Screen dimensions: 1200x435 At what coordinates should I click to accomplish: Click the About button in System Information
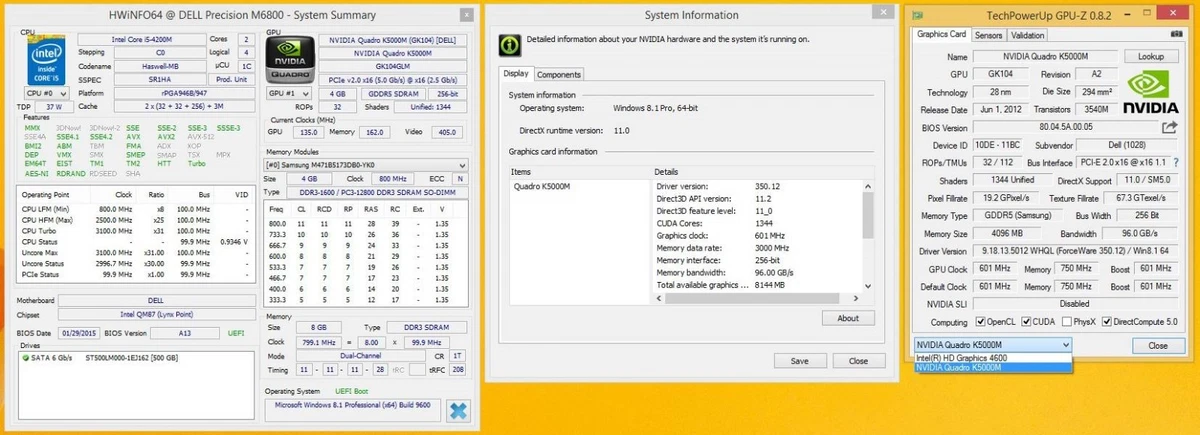click(x=847, y=318)
